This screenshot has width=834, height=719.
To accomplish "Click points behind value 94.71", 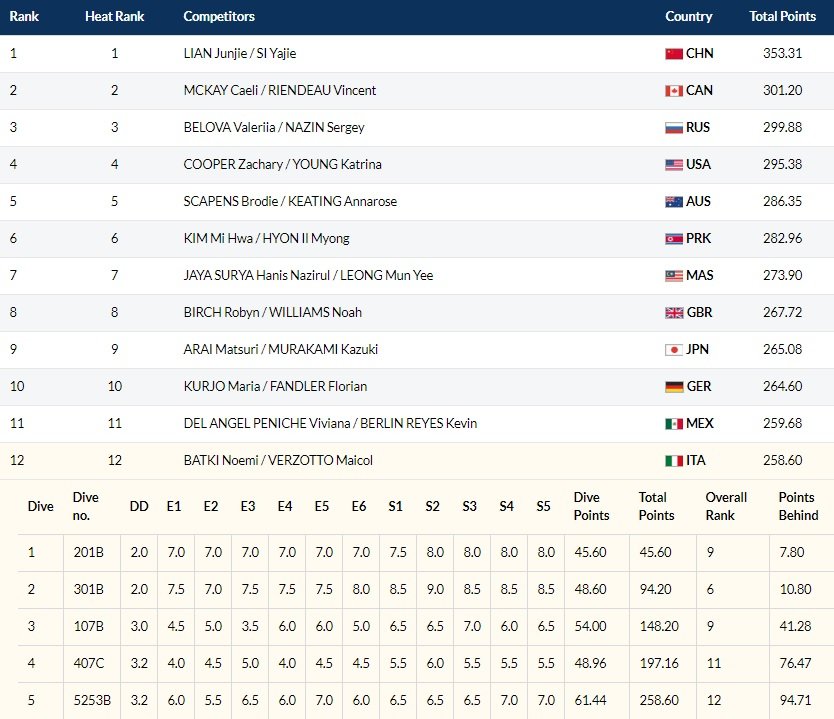I will (795, 700).
